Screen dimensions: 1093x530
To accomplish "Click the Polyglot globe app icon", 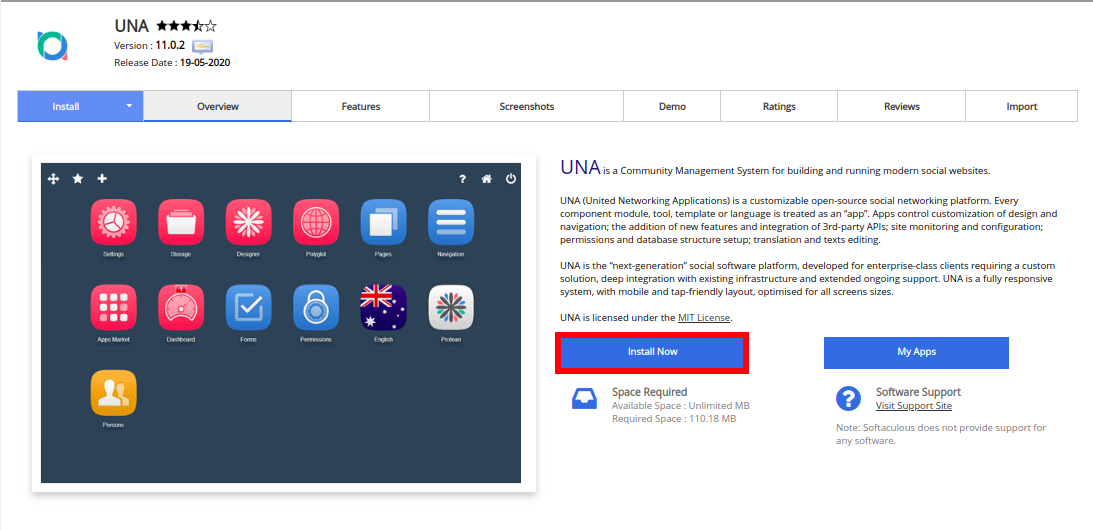I will pyautogui.click(x=315, y=222).
